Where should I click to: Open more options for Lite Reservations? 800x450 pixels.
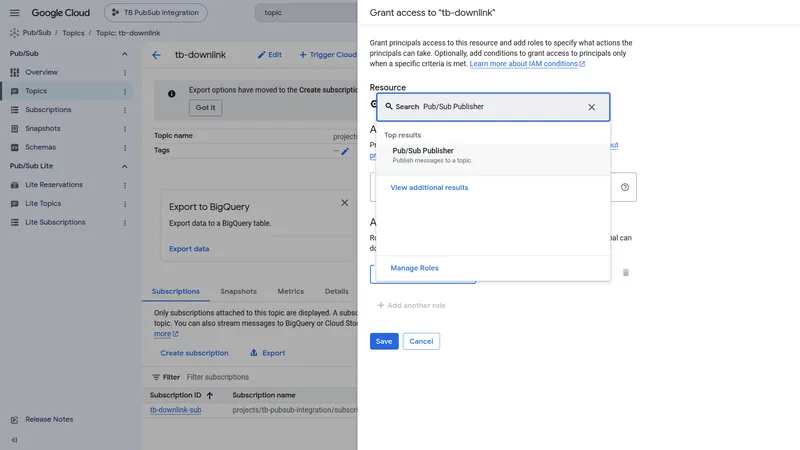[x=125, y=185]
